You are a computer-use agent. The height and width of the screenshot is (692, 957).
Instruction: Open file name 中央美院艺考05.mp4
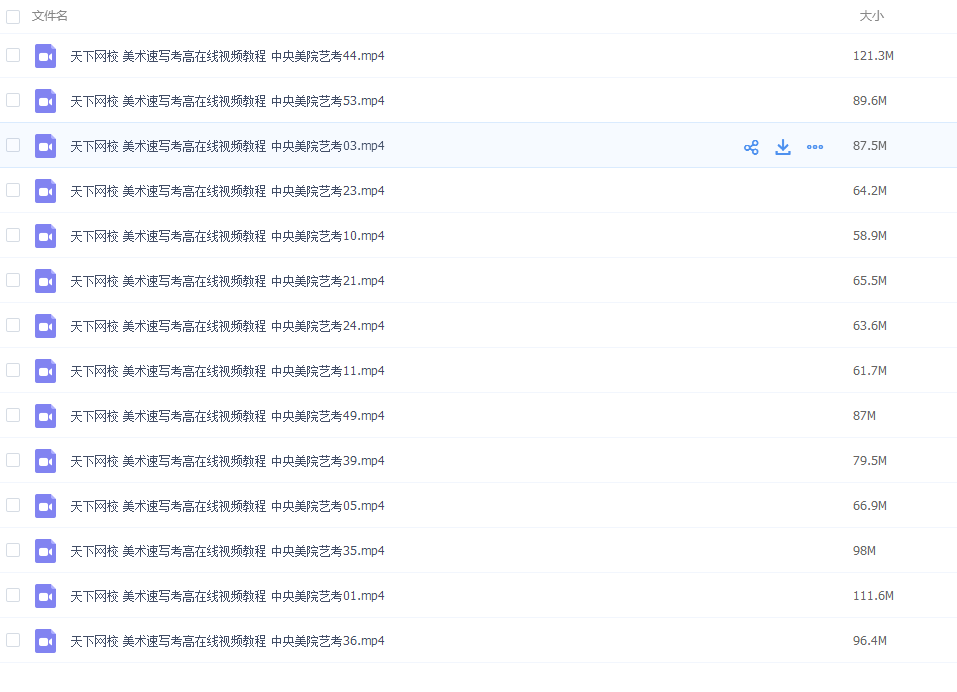coord(227,506)
